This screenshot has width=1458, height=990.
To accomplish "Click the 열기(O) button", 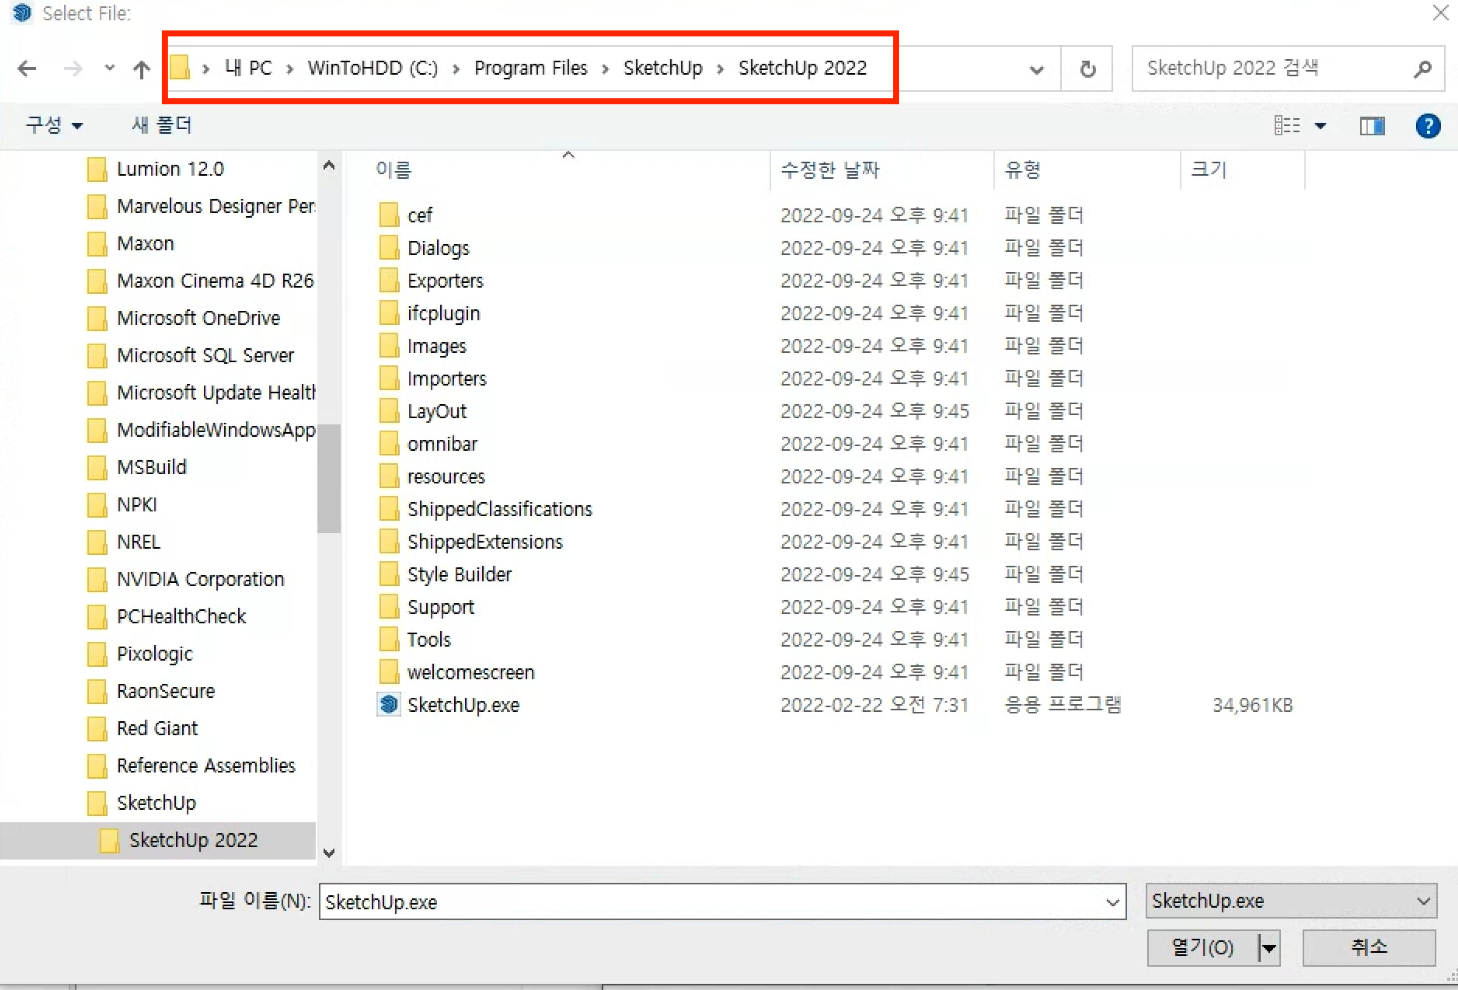I will click(1202, 947).
